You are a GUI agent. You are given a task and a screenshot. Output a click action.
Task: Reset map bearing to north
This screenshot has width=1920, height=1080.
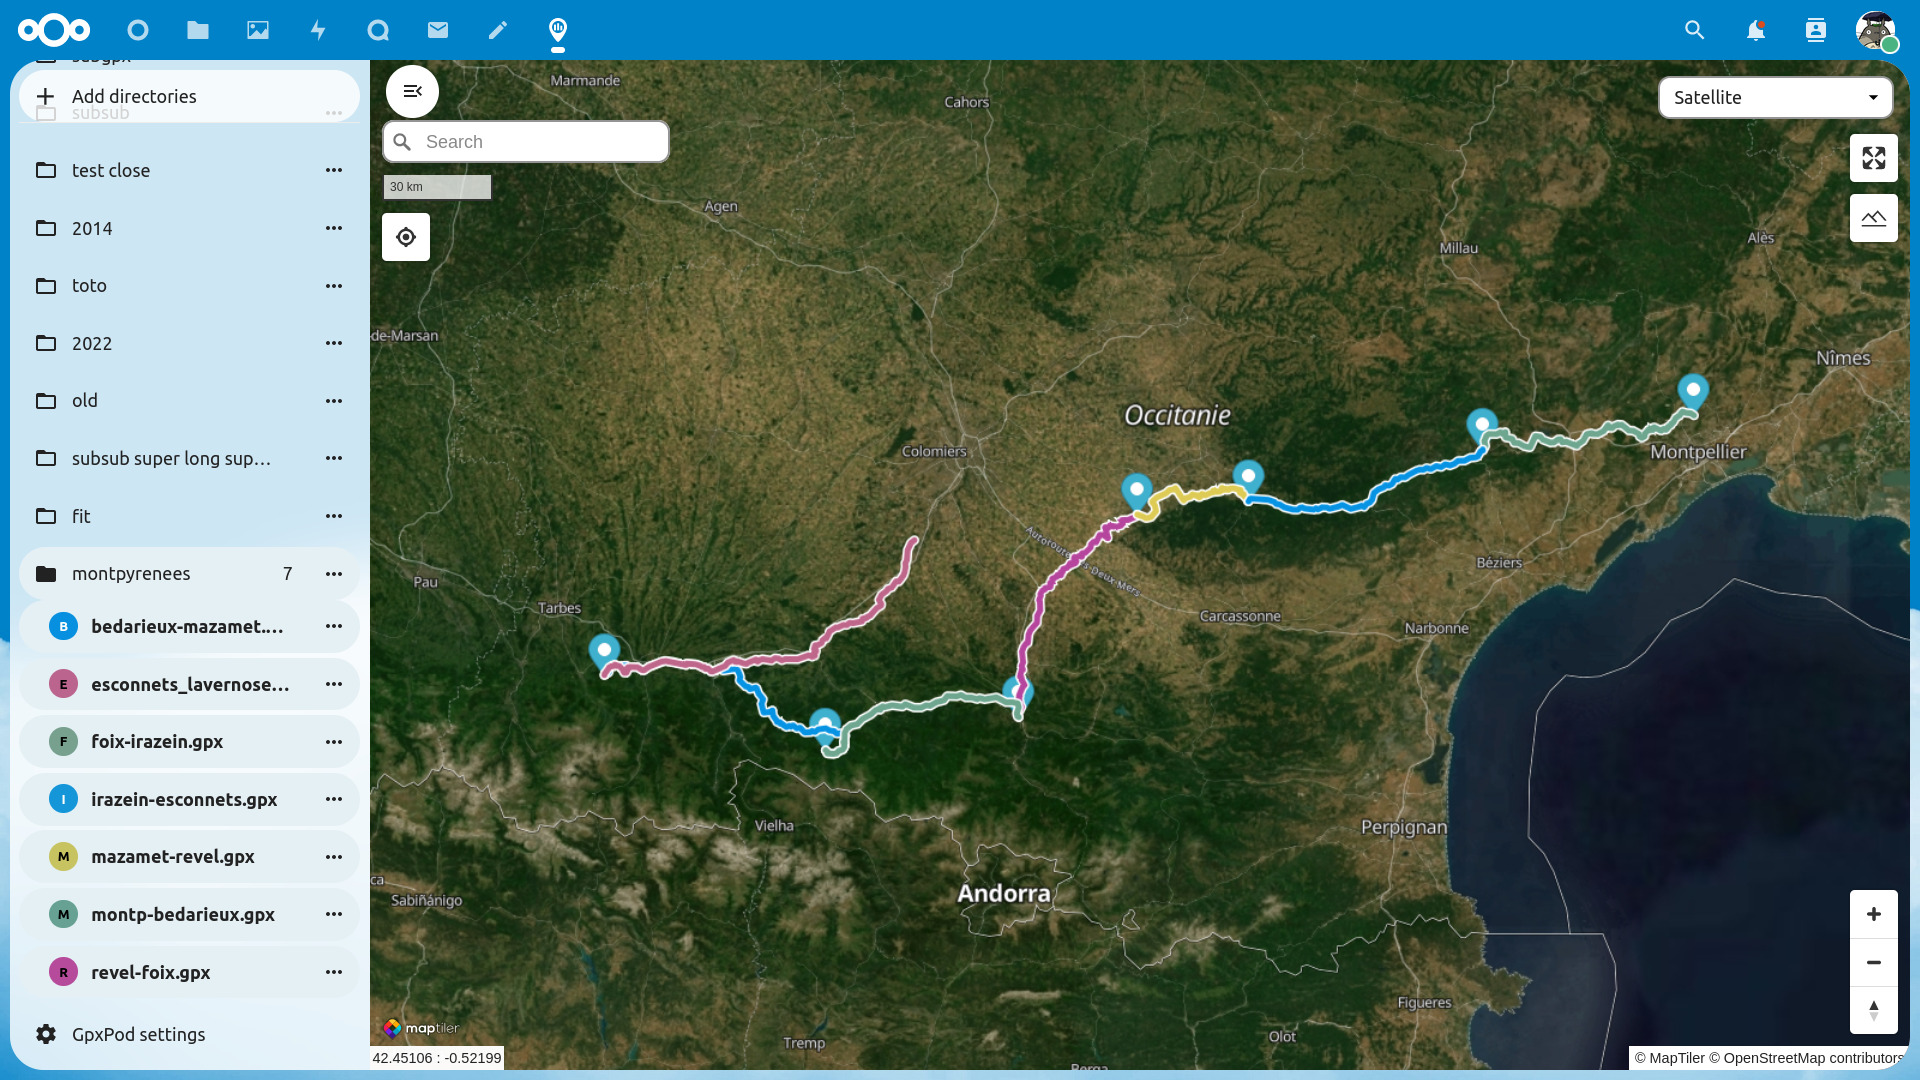(1873, 1010)
